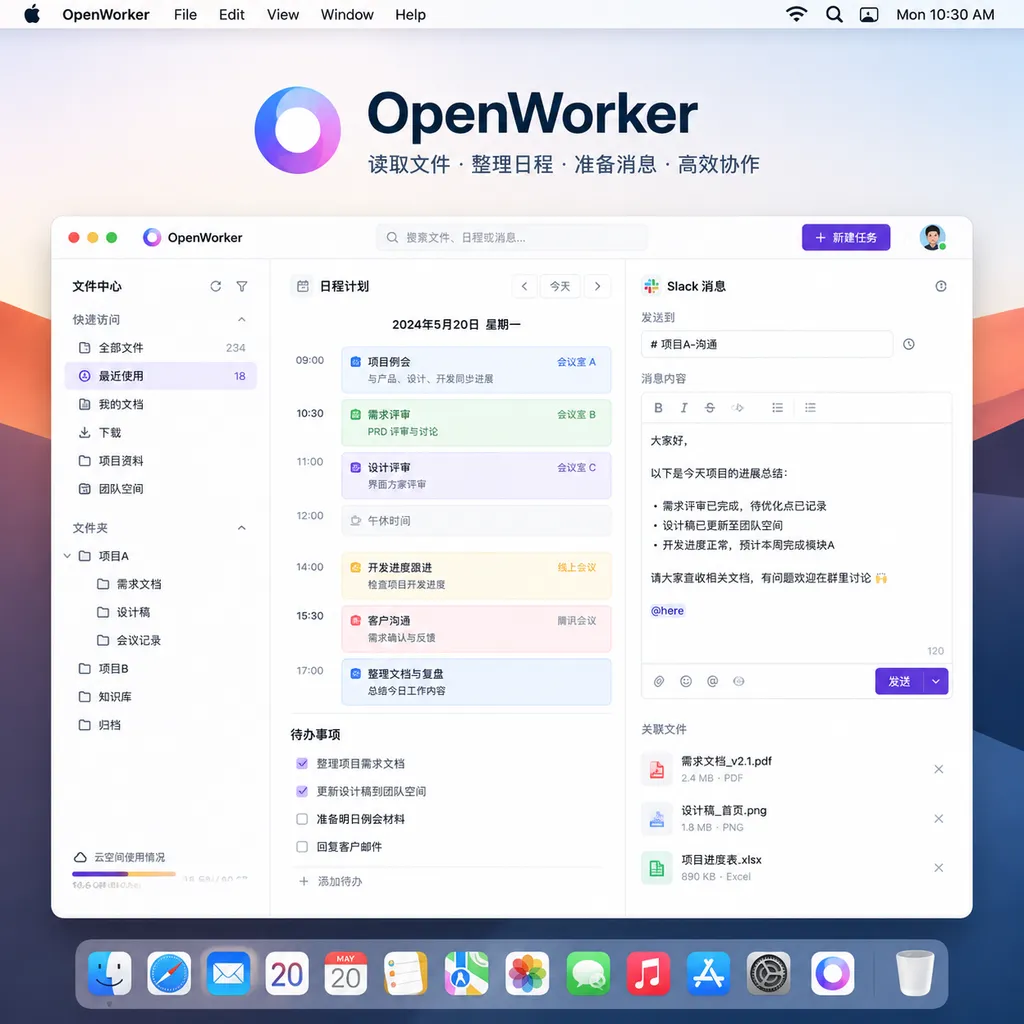Image resolution: width=1024 pixels, height=1024 pixels.
Task: Insert a bulleted list in message
Action: (x=777, y=408)
